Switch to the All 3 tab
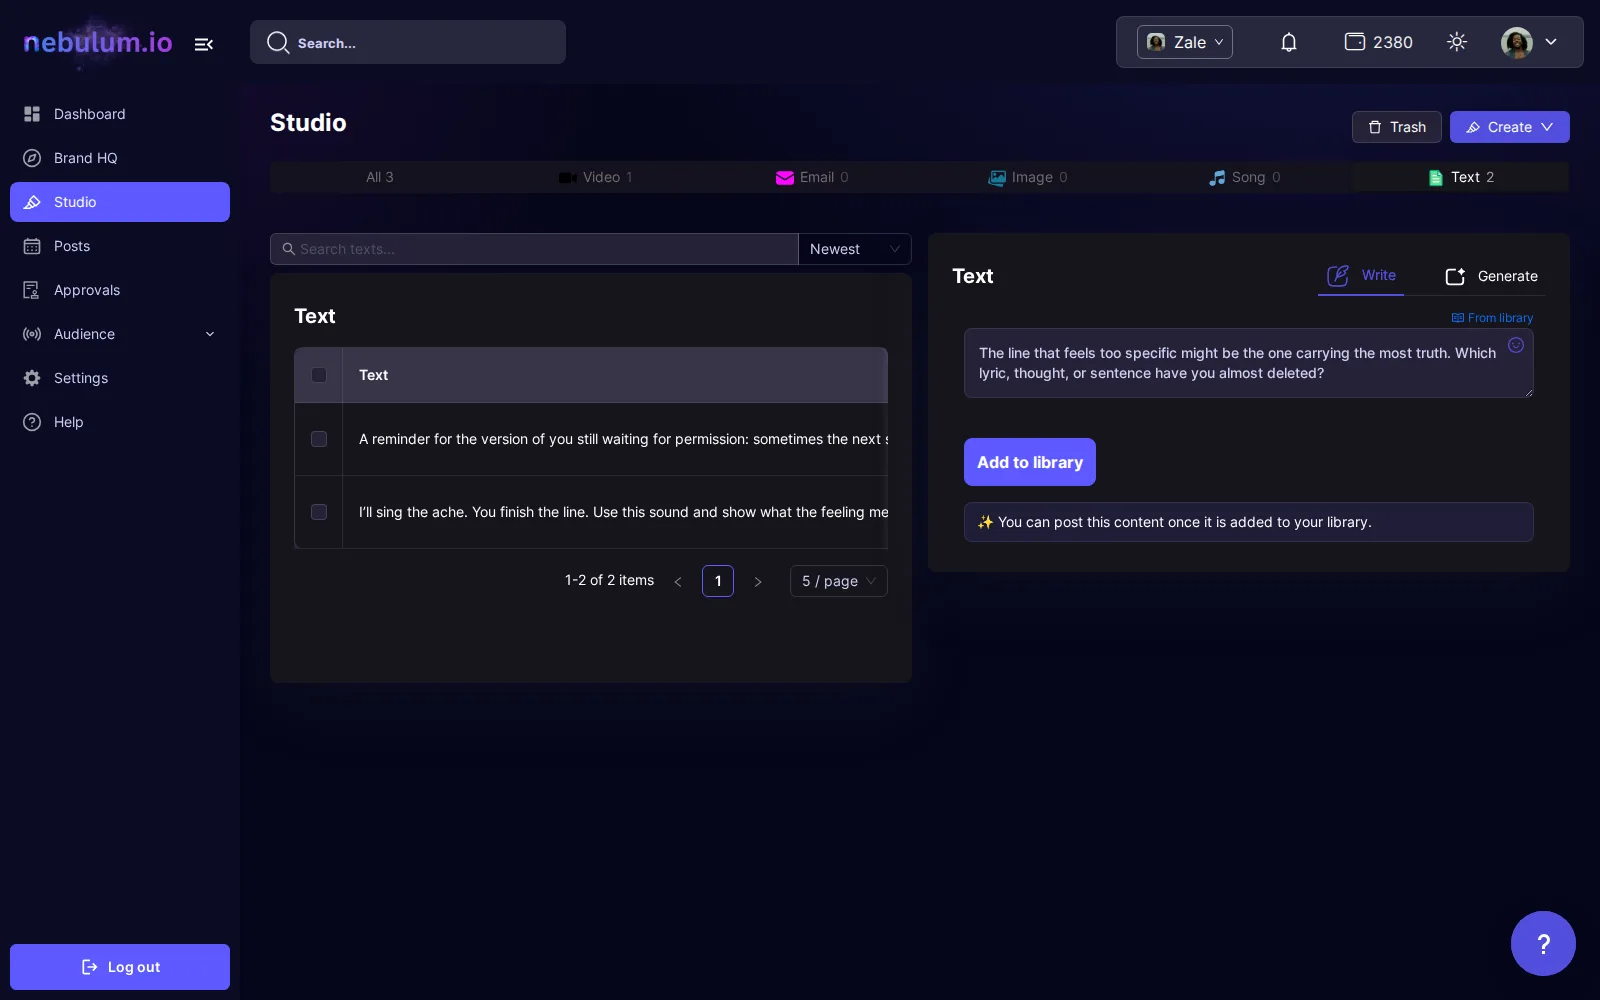Image resolution: width=1600 pixels, height=1000 pixels. tap(379, 177)
